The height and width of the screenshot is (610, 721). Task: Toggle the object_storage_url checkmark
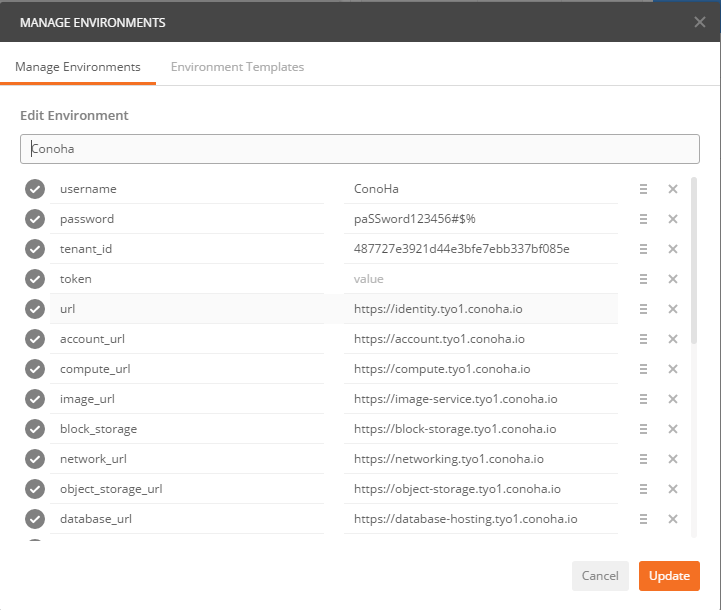(35, 489)
